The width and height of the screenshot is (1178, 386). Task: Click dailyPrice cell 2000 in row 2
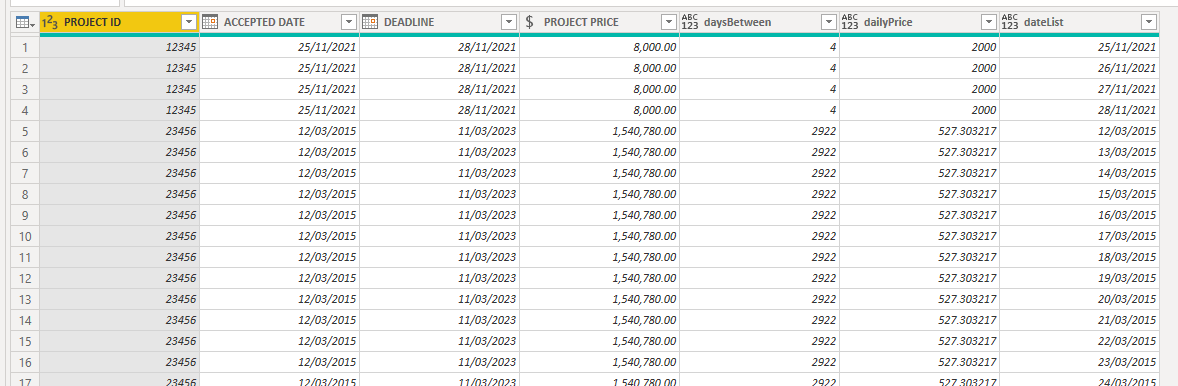pos(920,68)
